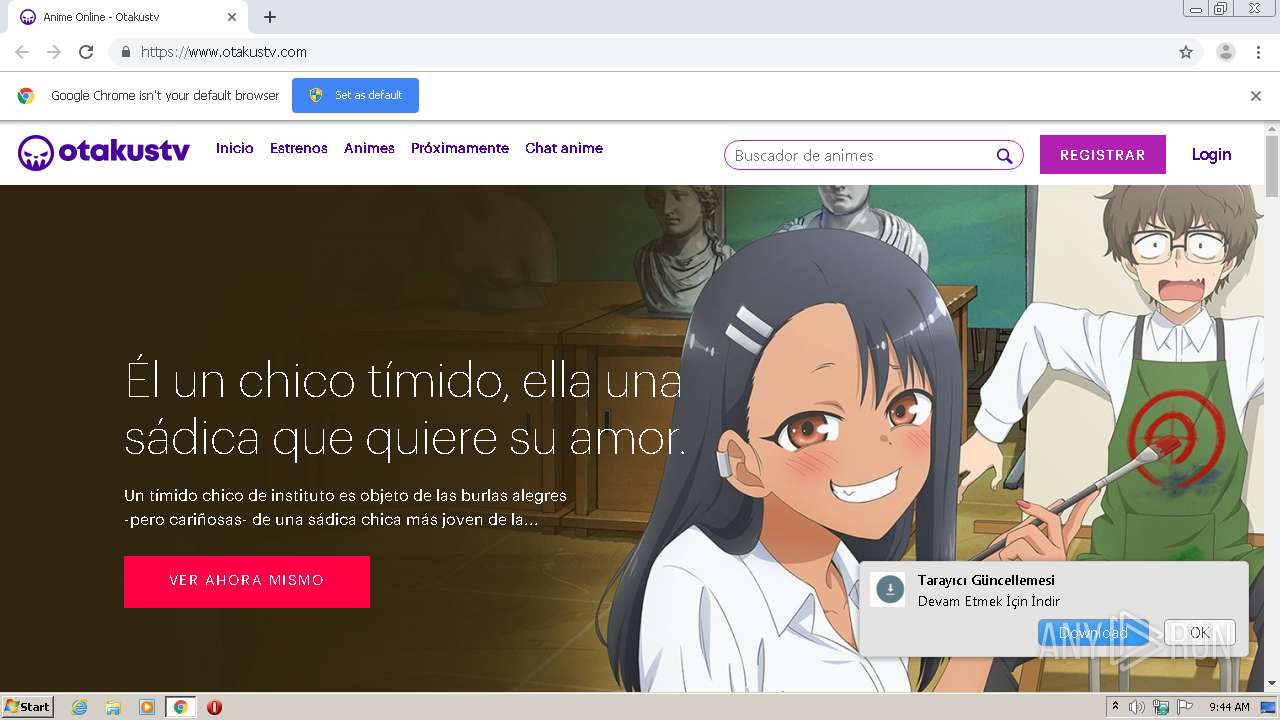The image size is (1280, 720).
Task: Click the Action Center flag icon
Action: tap(1185, 707)
